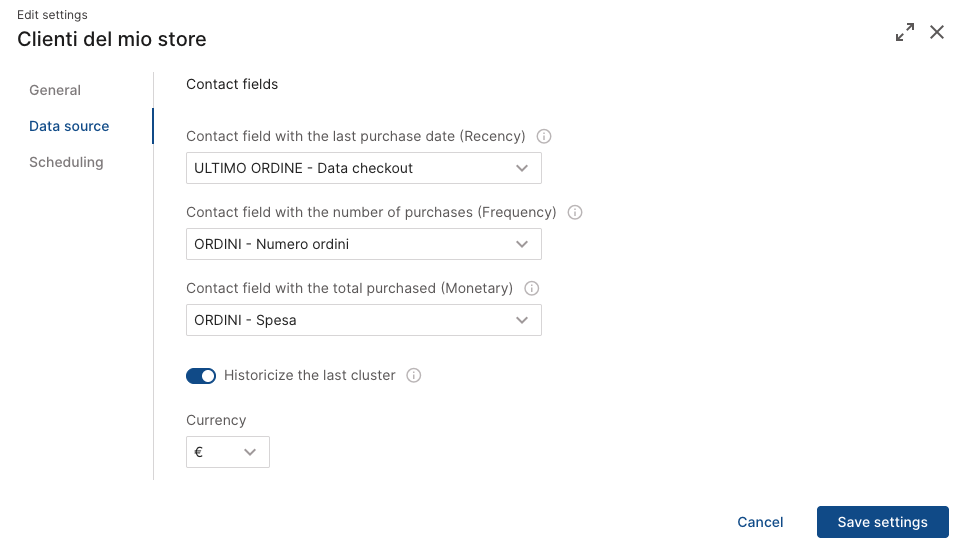This screenshot has width=962, height=540.
Task: Click the info icon next to Recency label
Action: [544, 137]
